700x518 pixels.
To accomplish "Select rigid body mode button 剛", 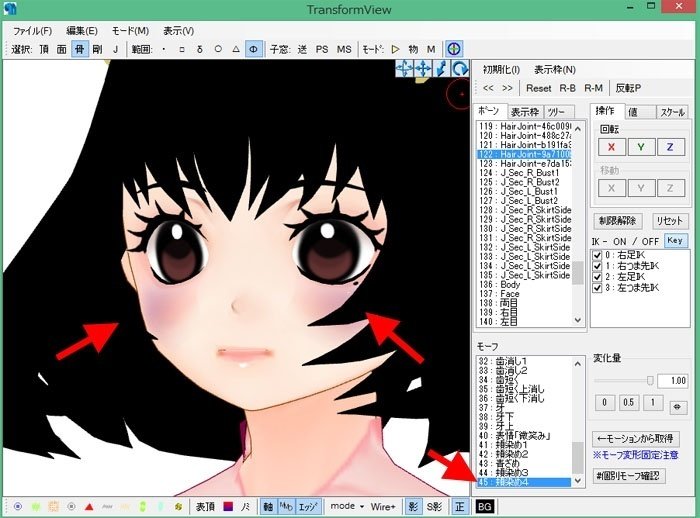I will 97,49.
